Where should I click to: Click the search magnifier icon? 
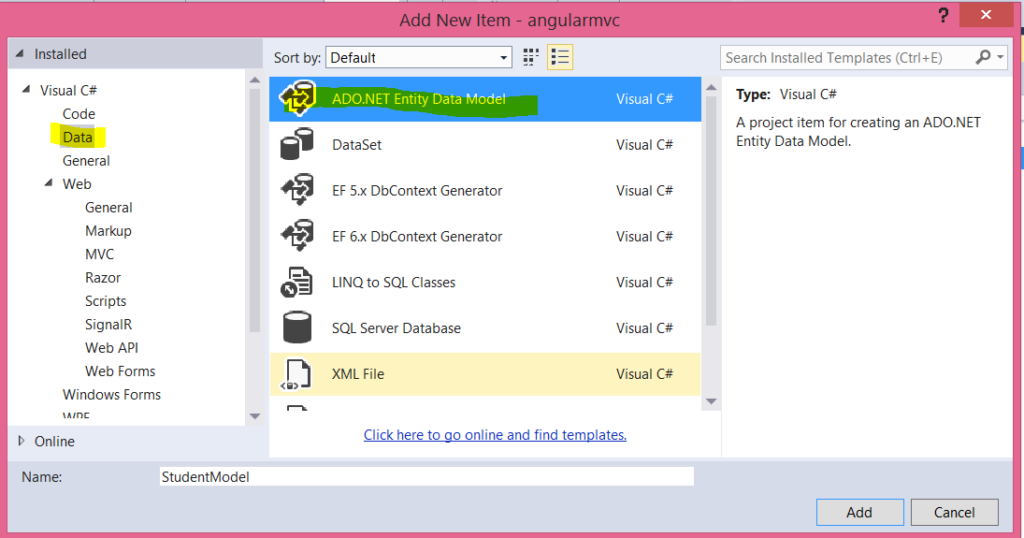(x=985, y=58)
